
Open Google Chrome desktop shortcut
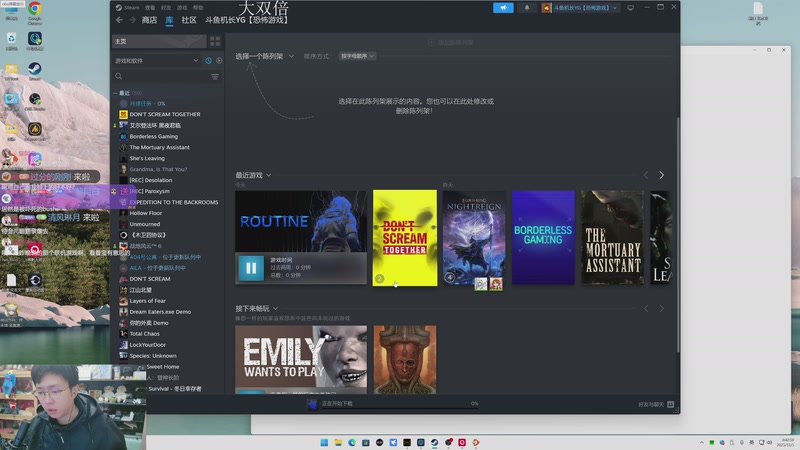click(x=35, y=13)
